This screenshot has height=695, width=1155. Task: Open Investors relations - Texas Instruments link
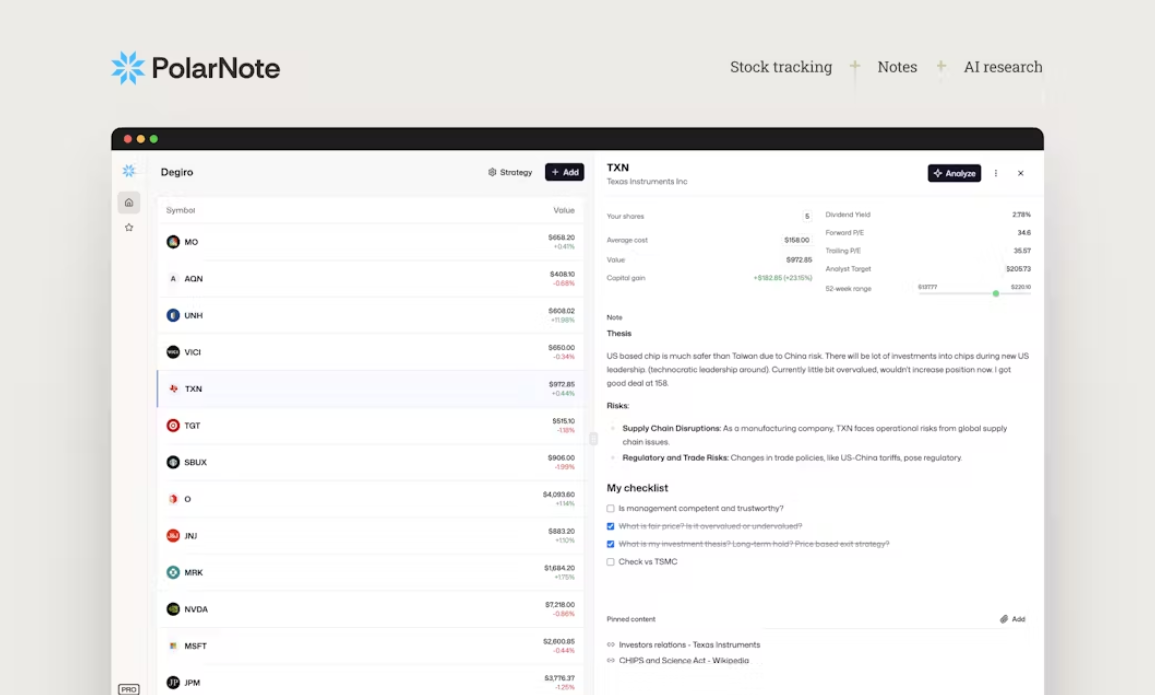[689, 645]
